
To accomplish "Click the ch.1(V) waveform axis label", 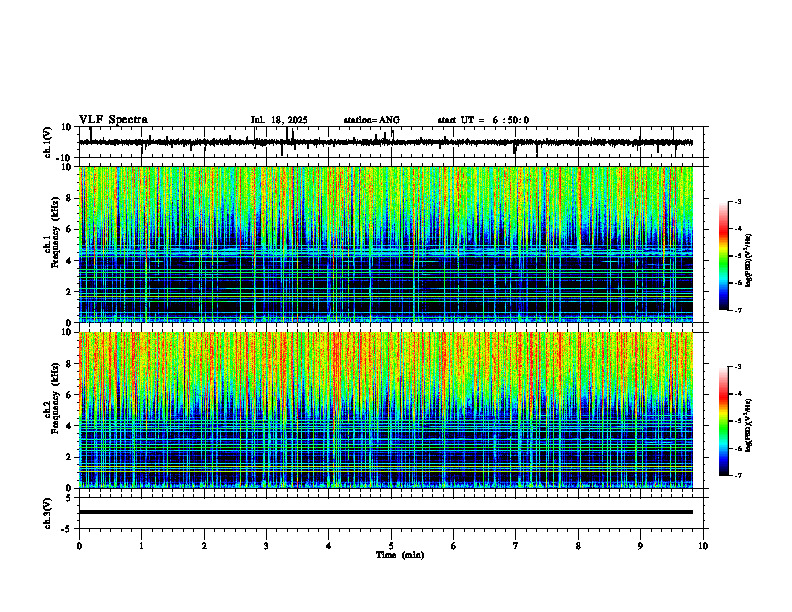I will [48, 142].
